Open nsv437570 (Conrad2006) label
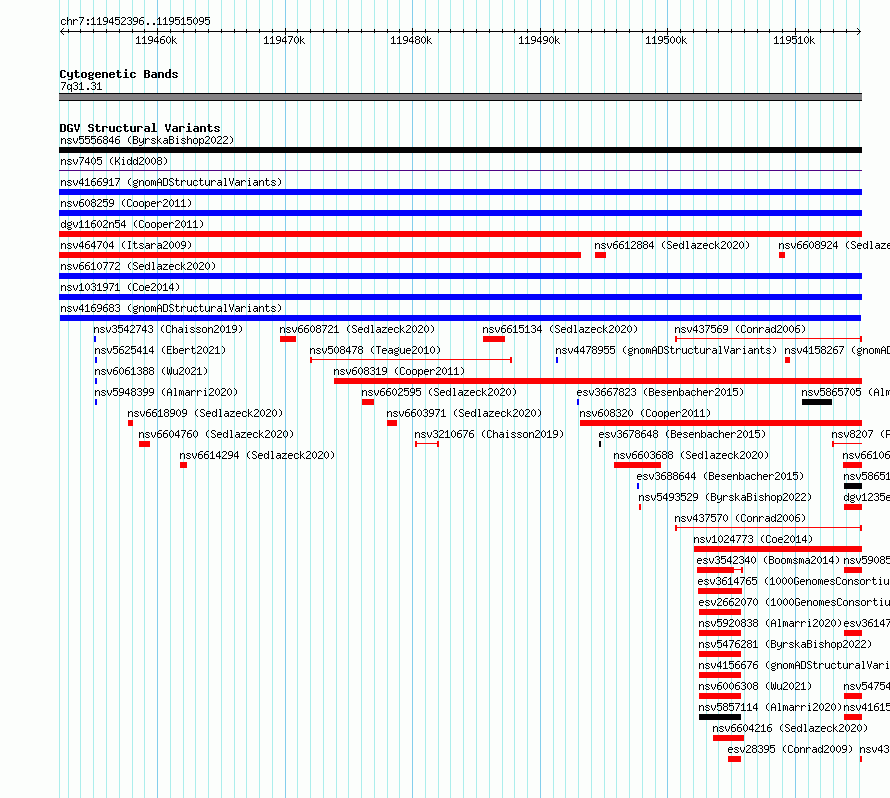The height and width of the screenshot is (798, 890). [740, 518]
